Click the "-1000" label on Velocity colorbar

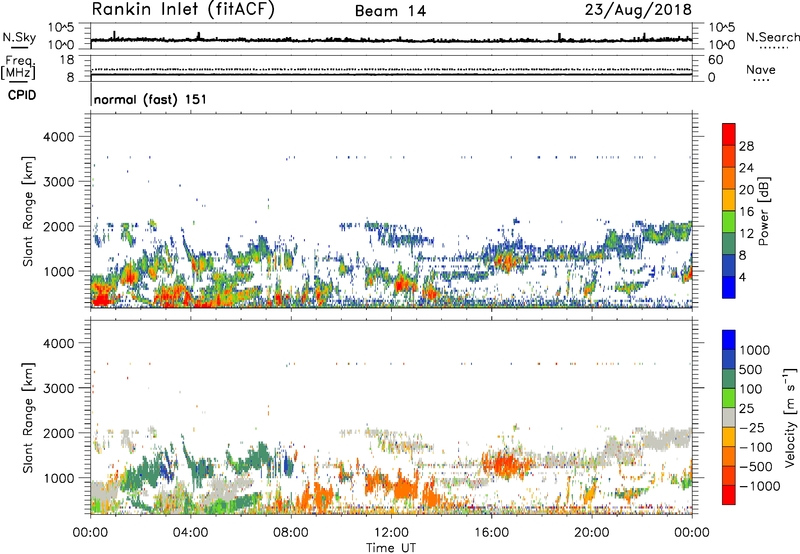point(760,486)
